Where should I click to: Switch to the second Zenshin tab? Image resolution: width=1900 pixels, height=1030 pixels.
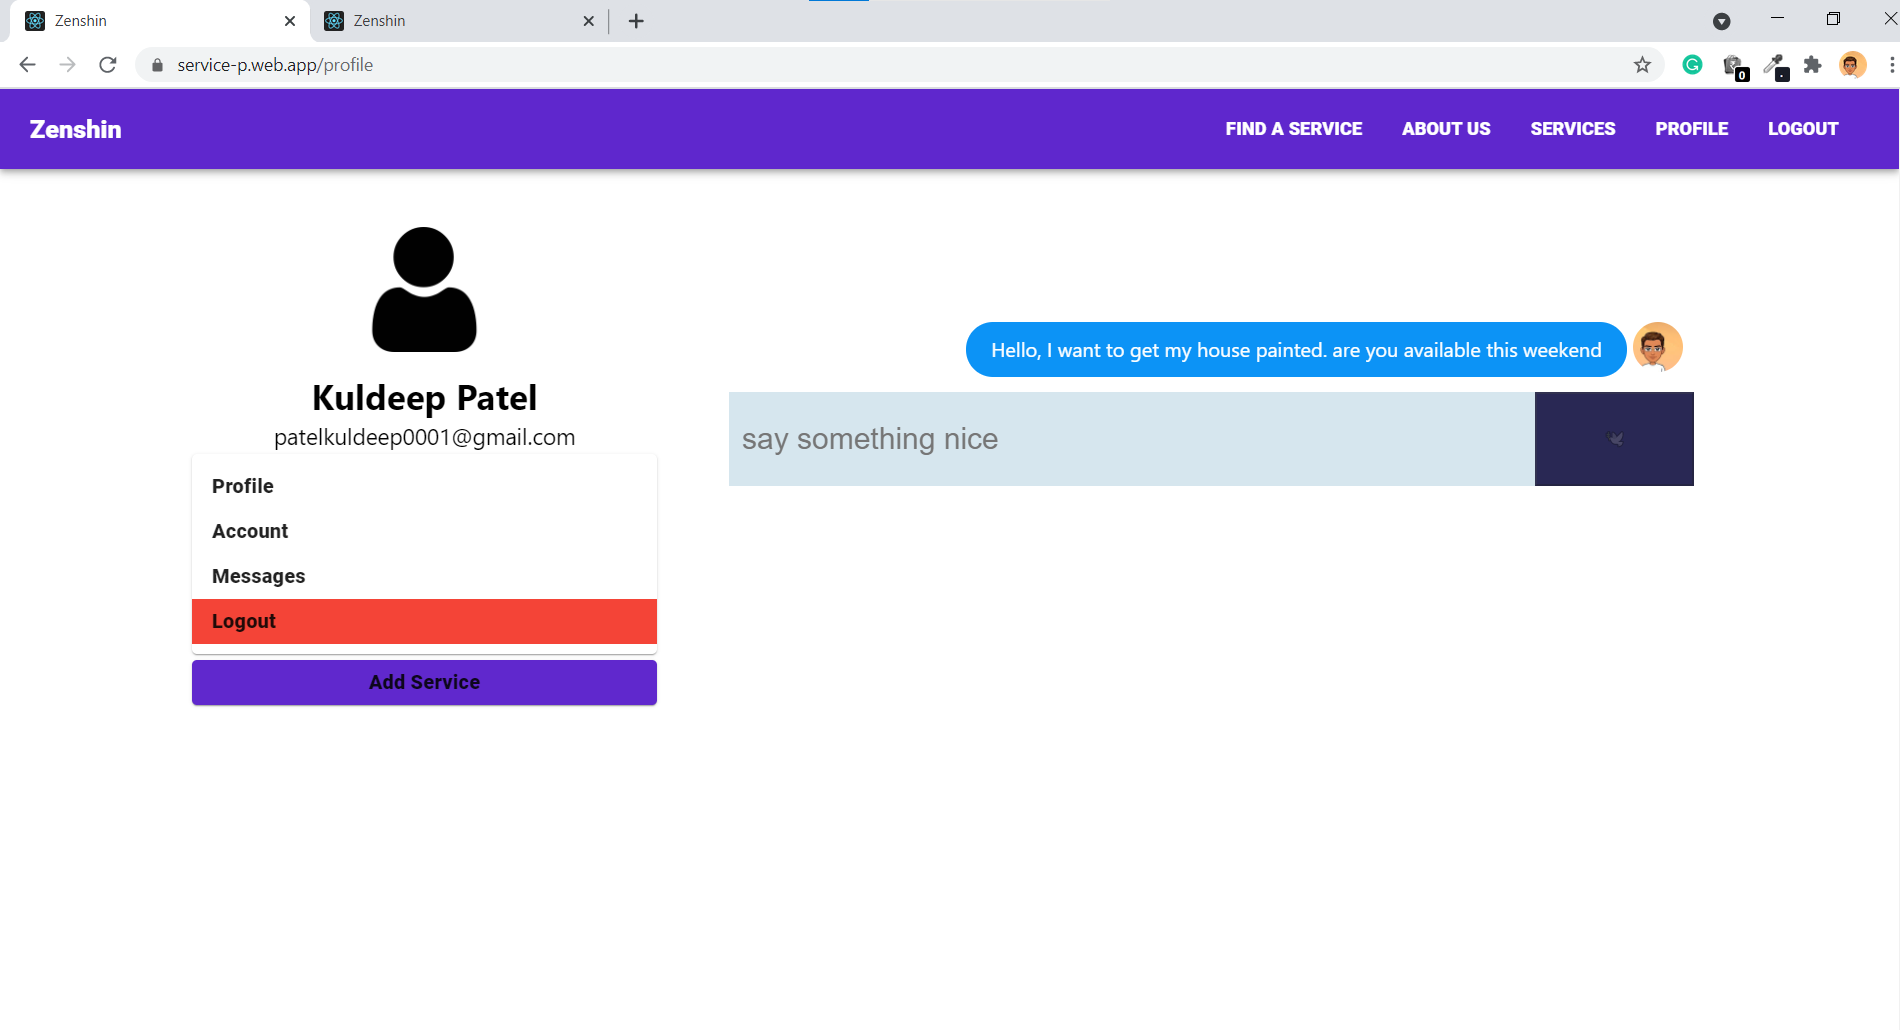point(460,21)
